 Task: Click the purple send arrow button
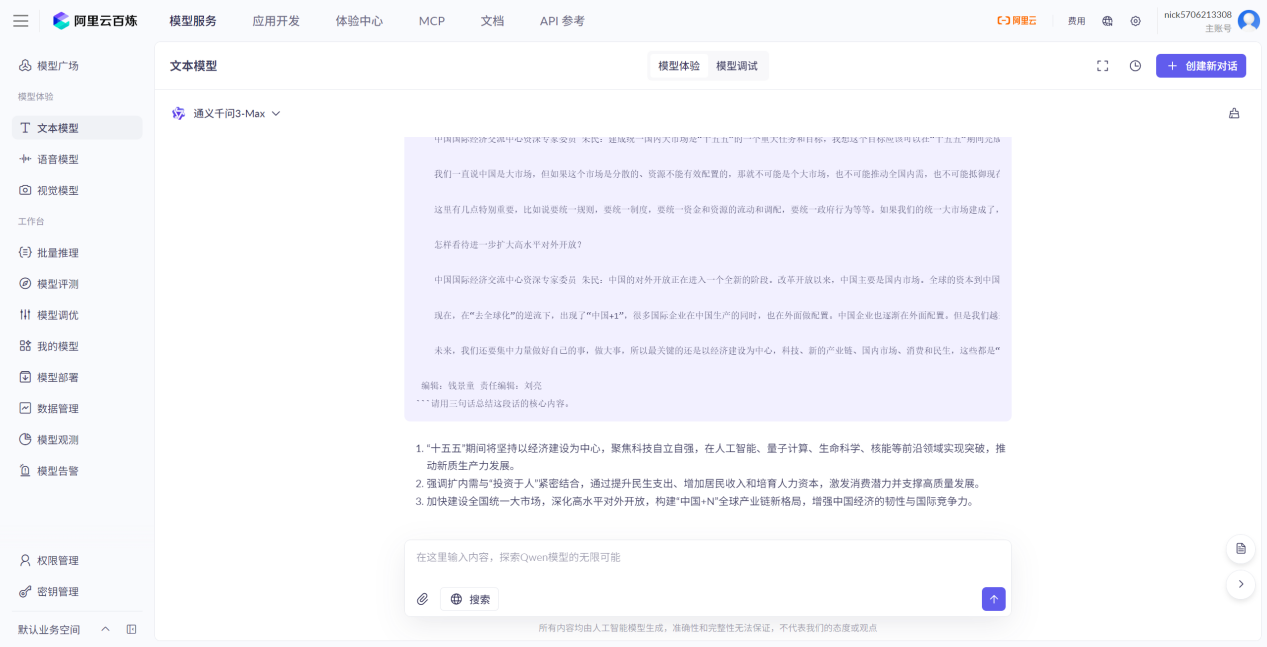tap(993, 599)
